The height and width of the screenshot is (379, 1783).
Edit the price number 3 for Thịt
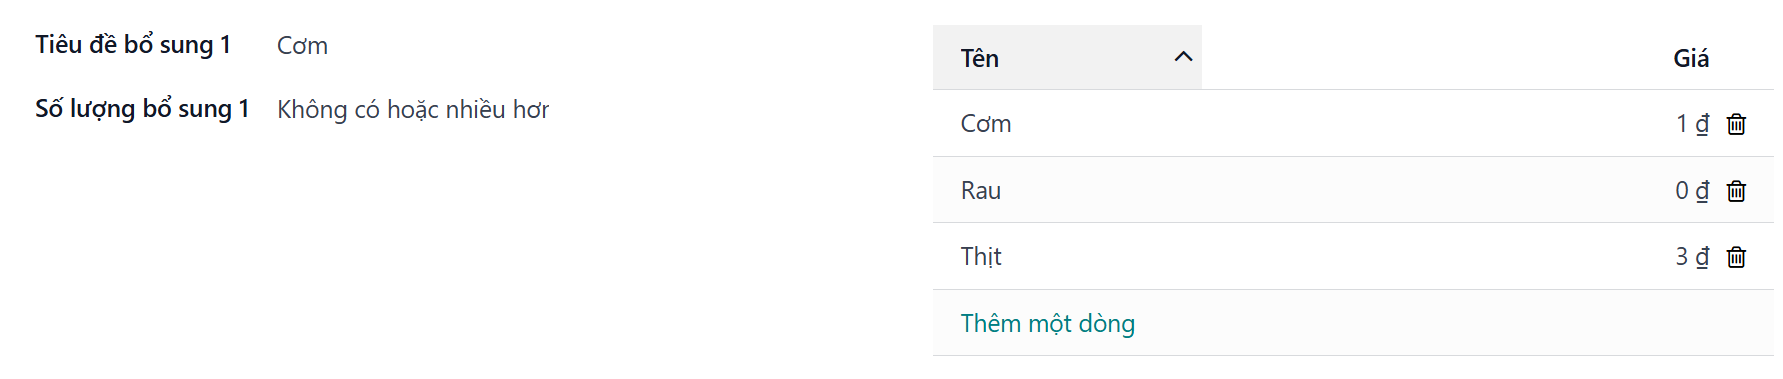1682,257
